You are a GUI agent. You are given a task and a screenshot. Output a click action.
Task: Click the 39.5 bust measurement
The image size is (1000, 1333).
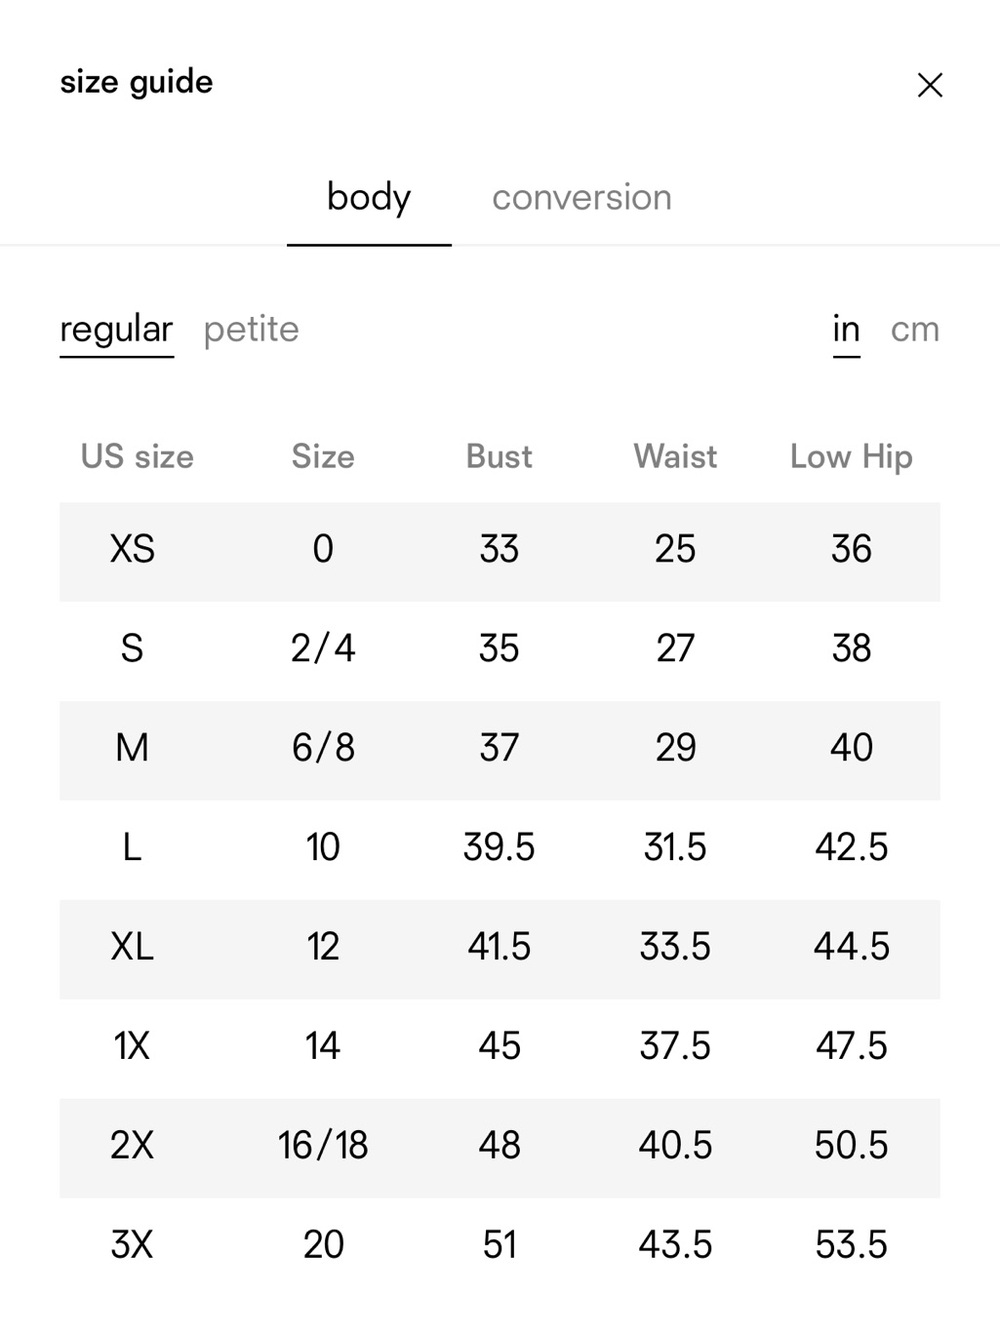[499, 848]
